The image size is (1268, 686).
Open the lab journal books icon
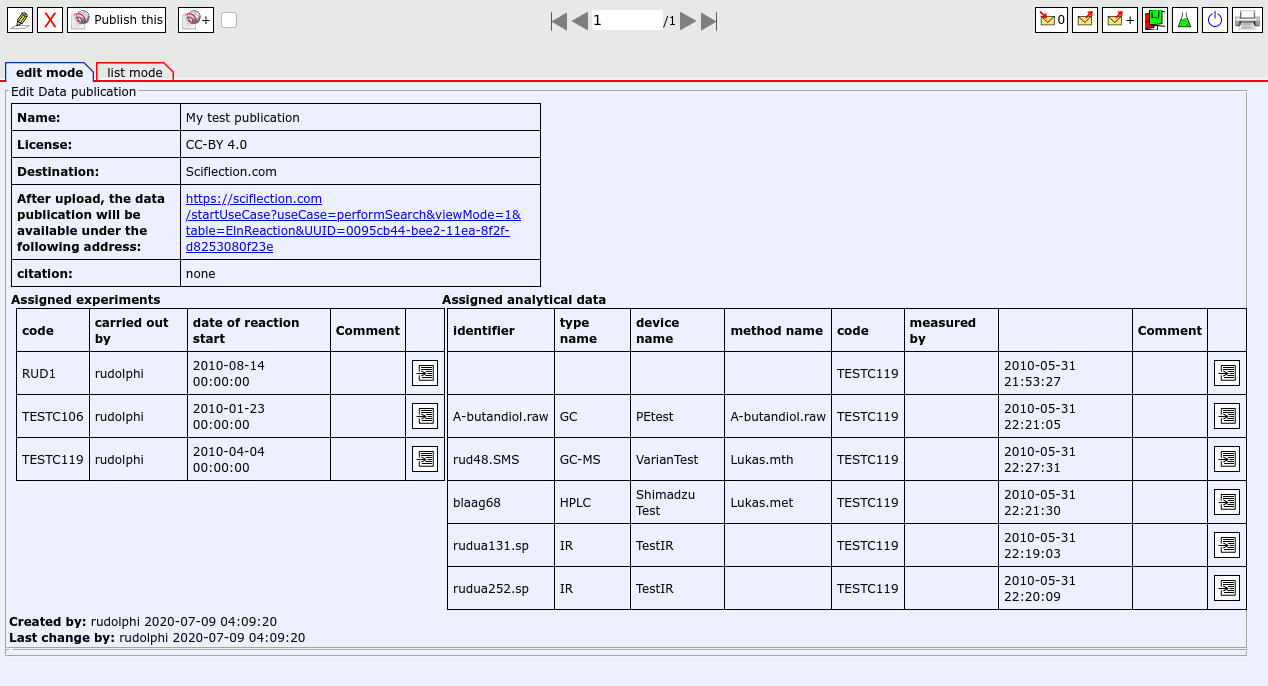click(1155, 20)
